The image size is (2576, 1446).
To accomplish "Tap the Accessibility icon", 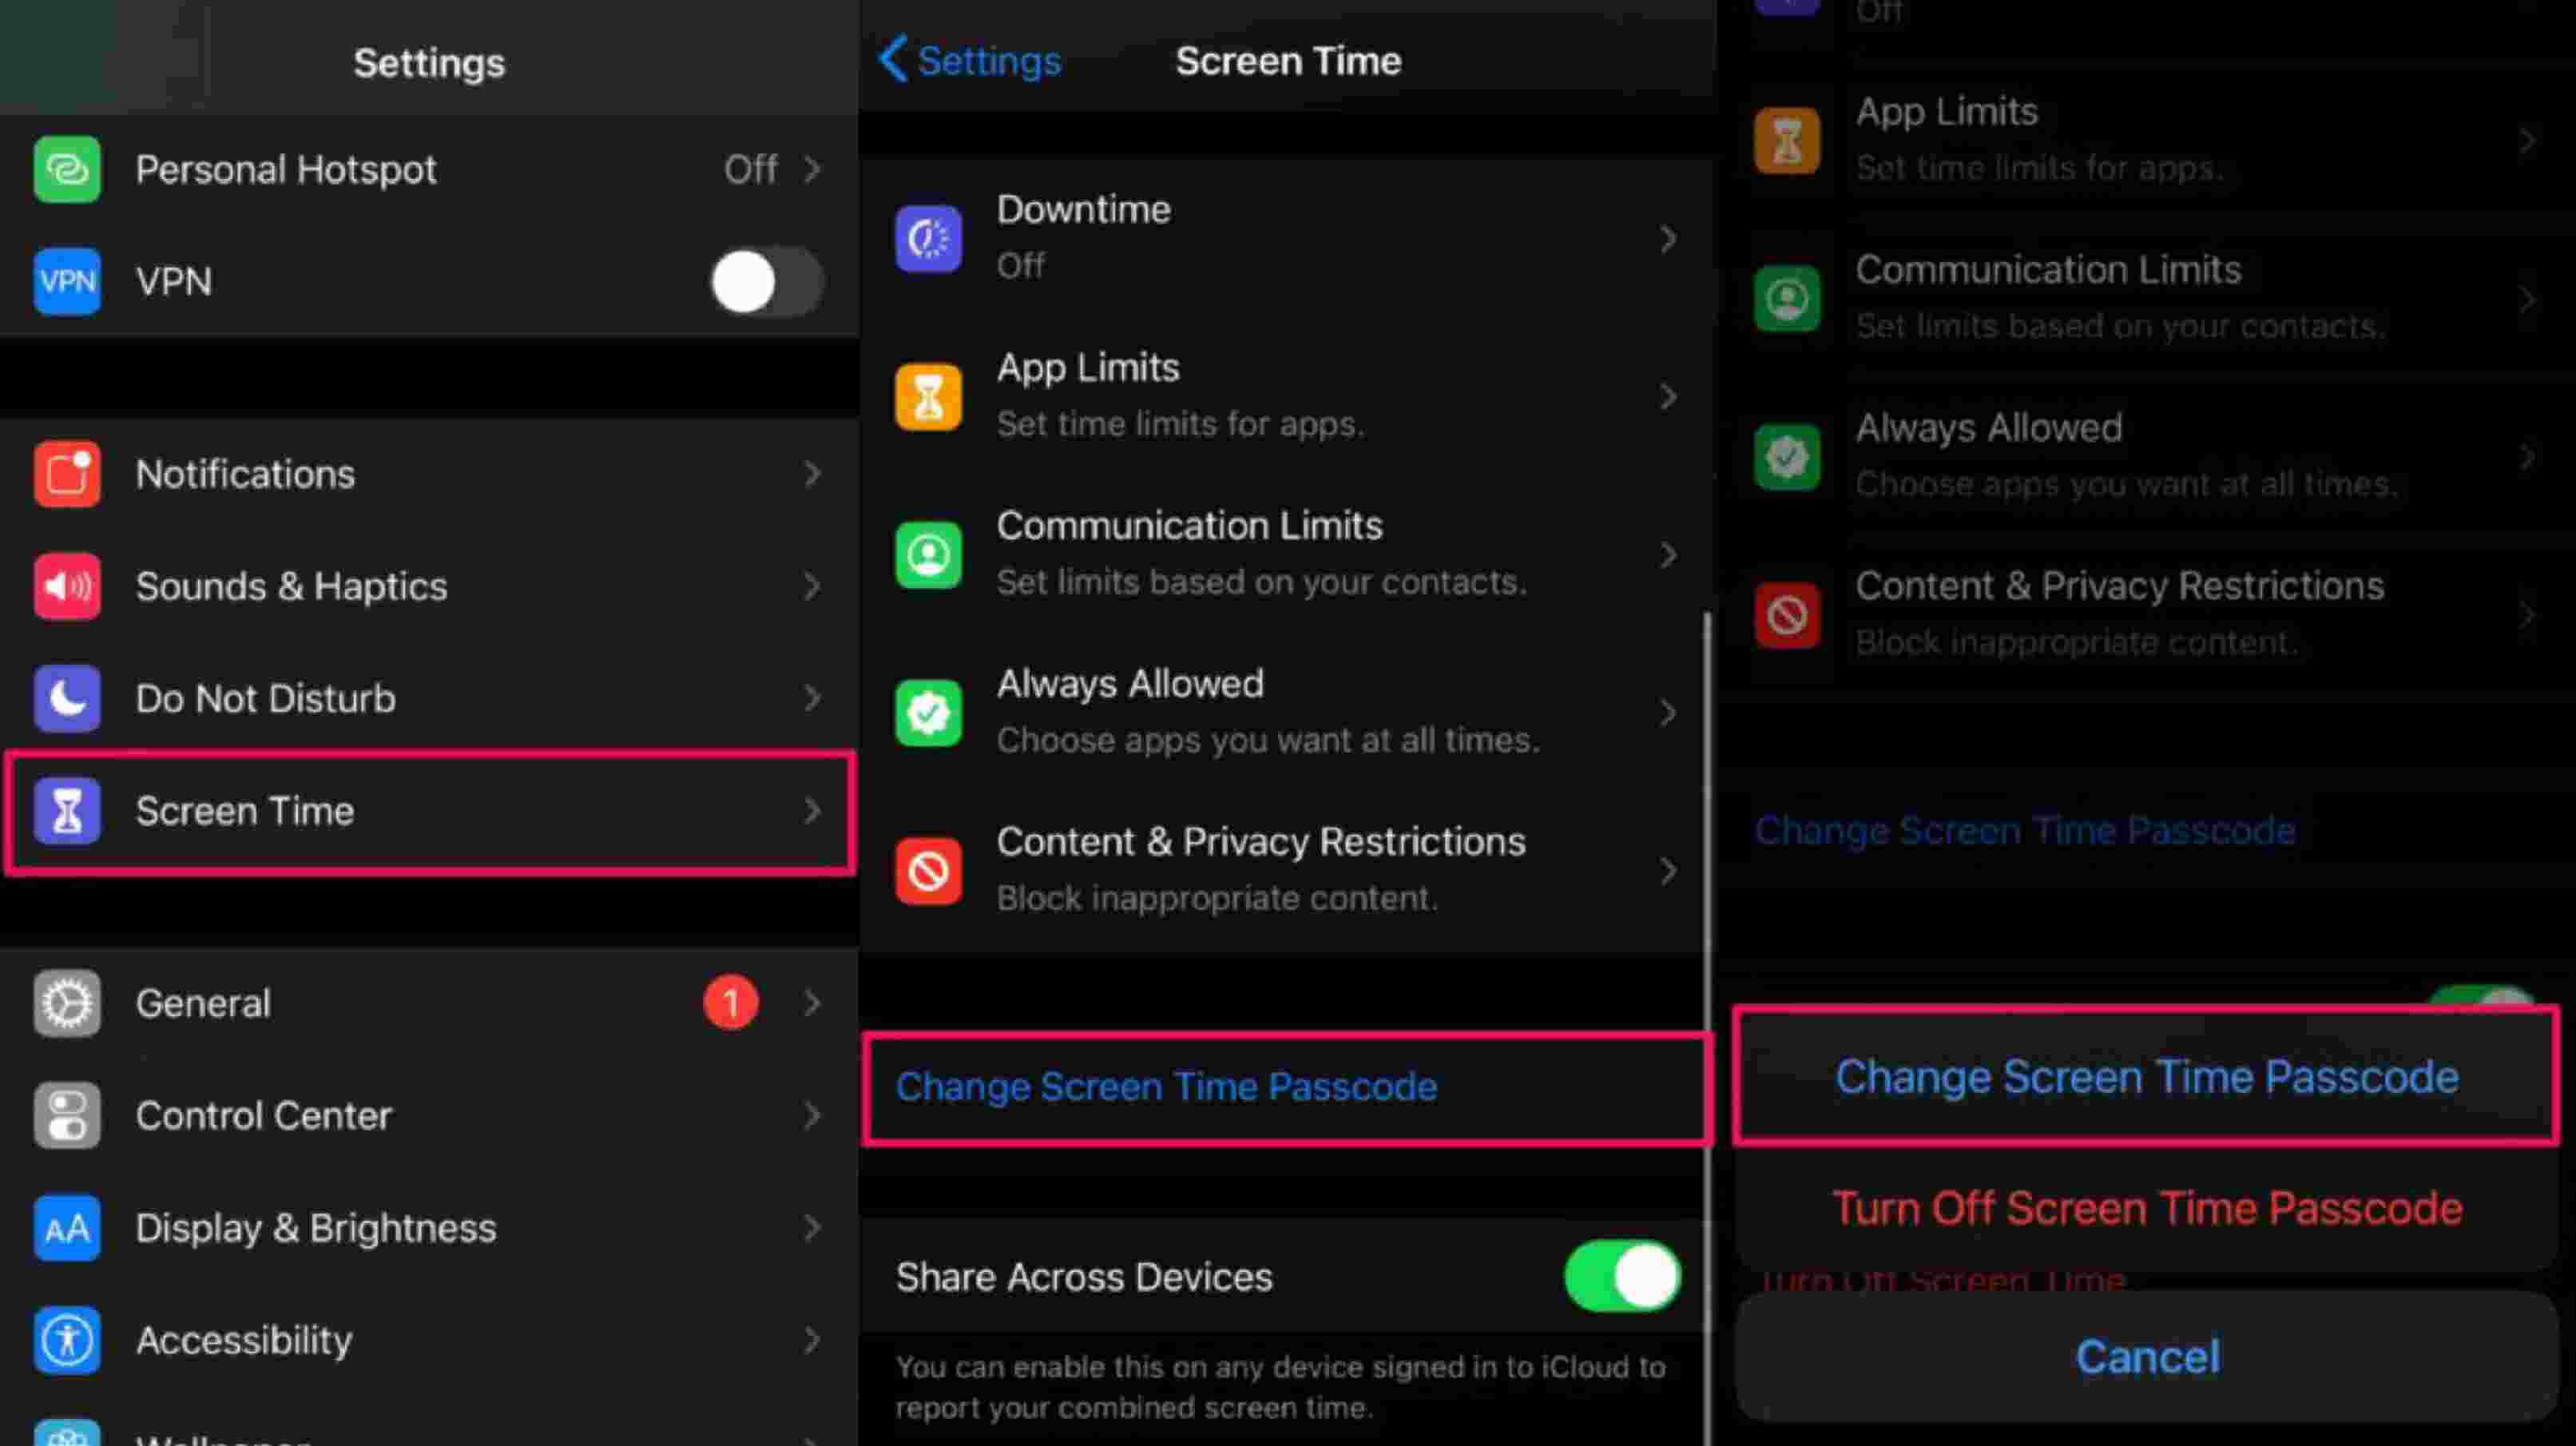I will pos(67,1339).
